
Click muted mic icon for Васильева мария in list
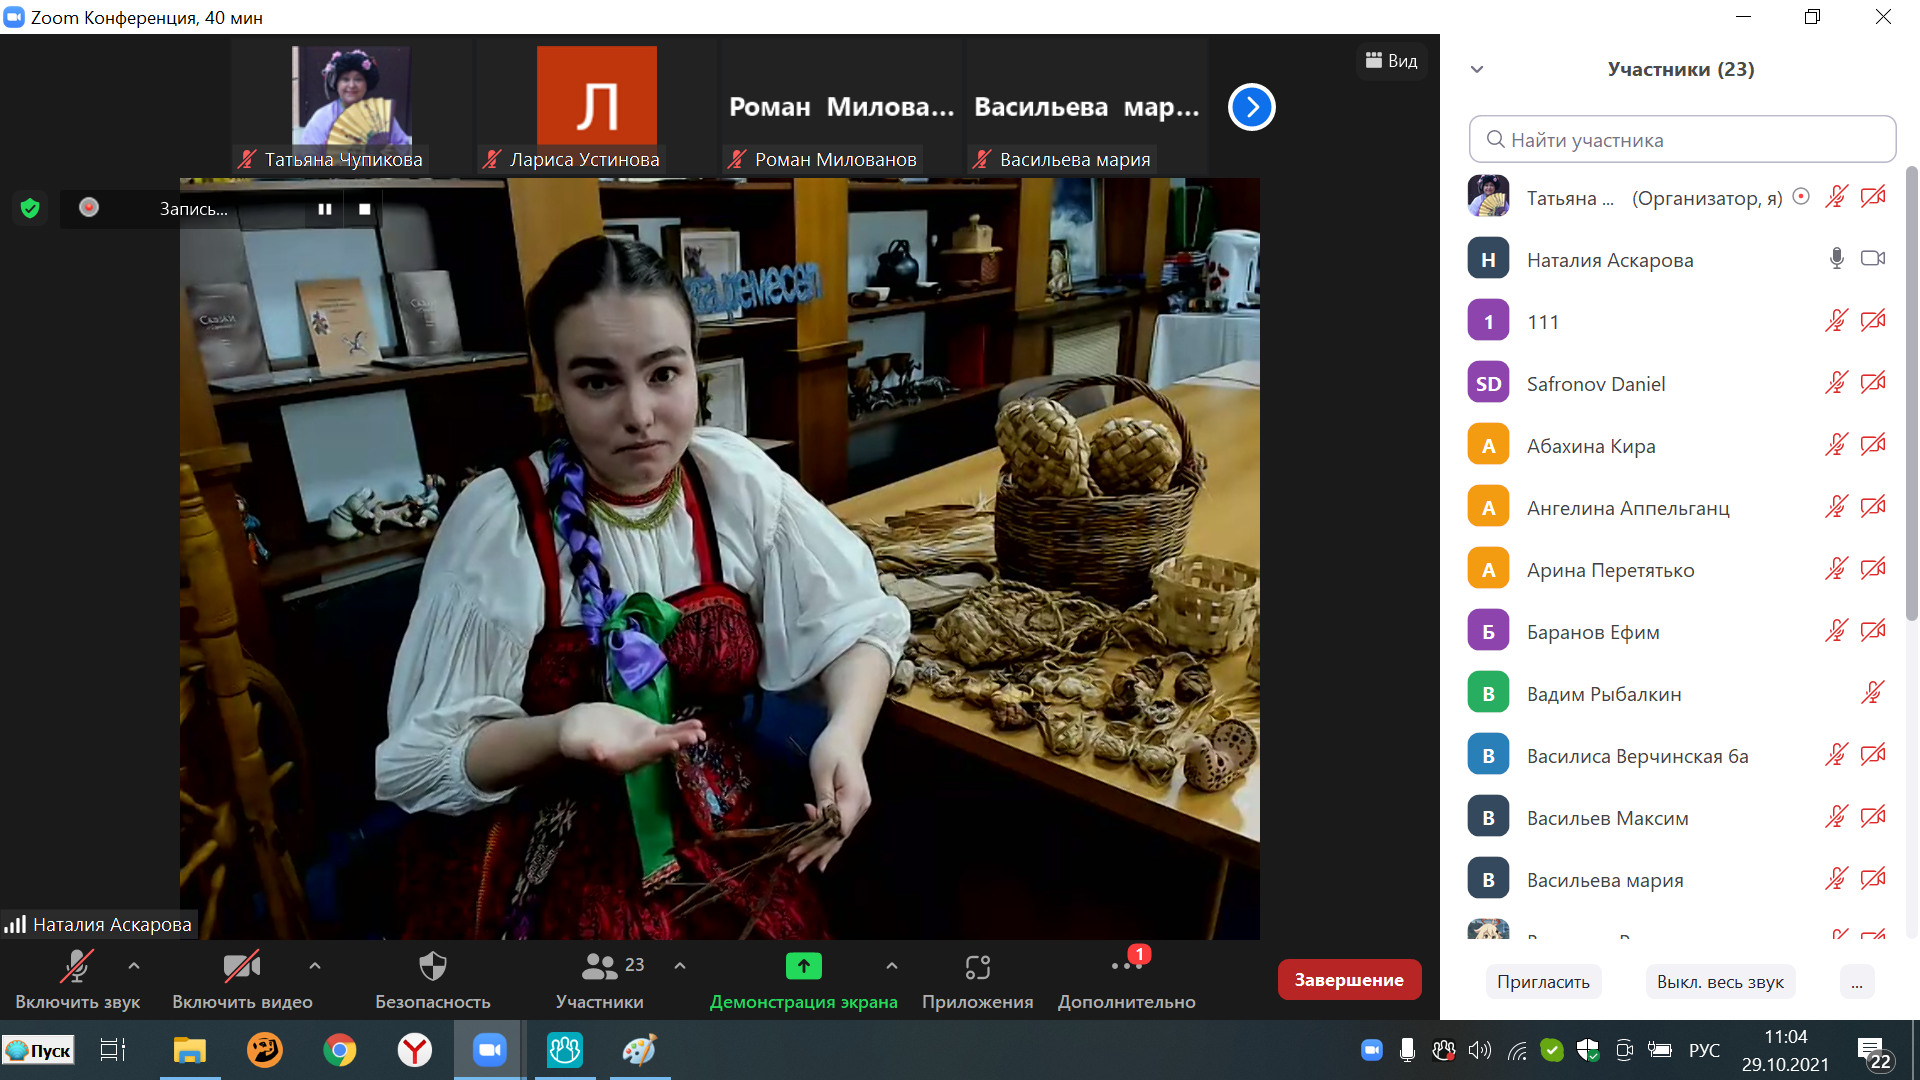tap(1837, 879)
